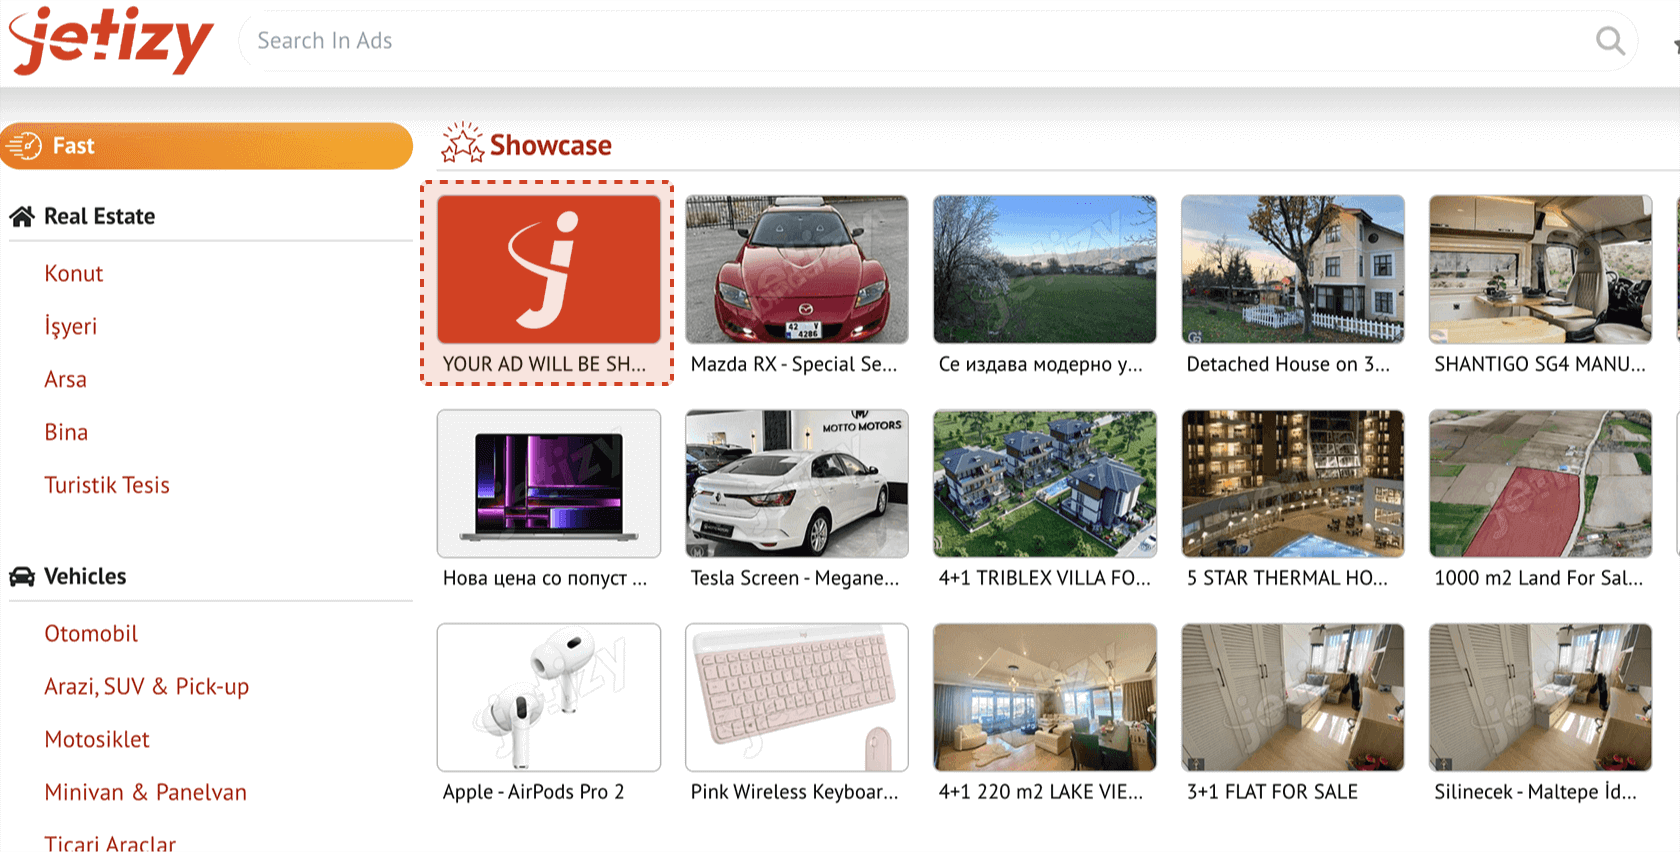Viewport: 1680px width, 852px height.
Task: Open the Fast listing button
Action: click(206, 146)
